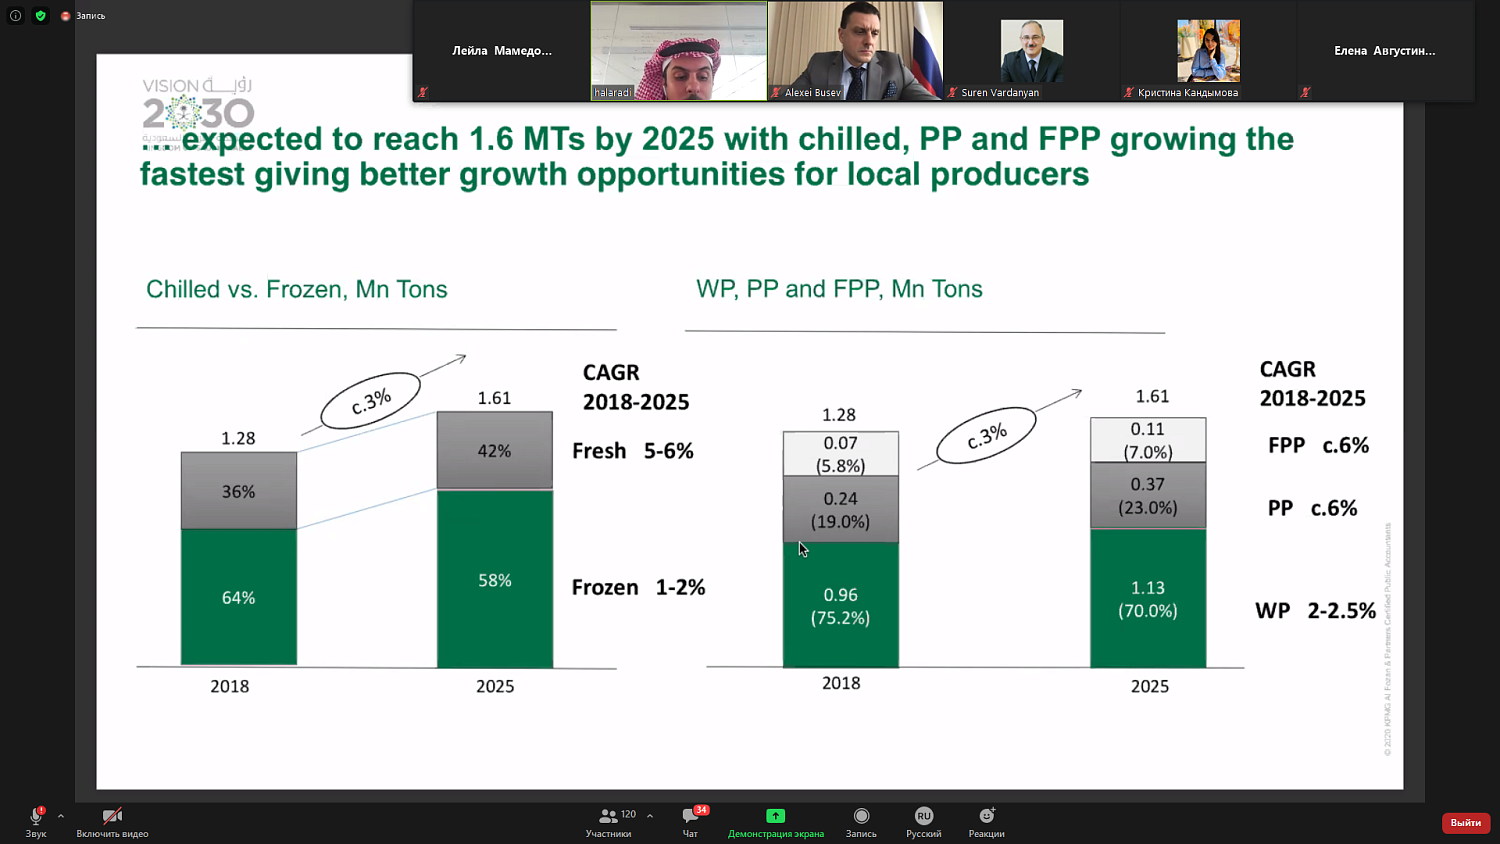Open Русский interpretation language selector
This screenshot has width=1500, height=844.
pos(923,822)
